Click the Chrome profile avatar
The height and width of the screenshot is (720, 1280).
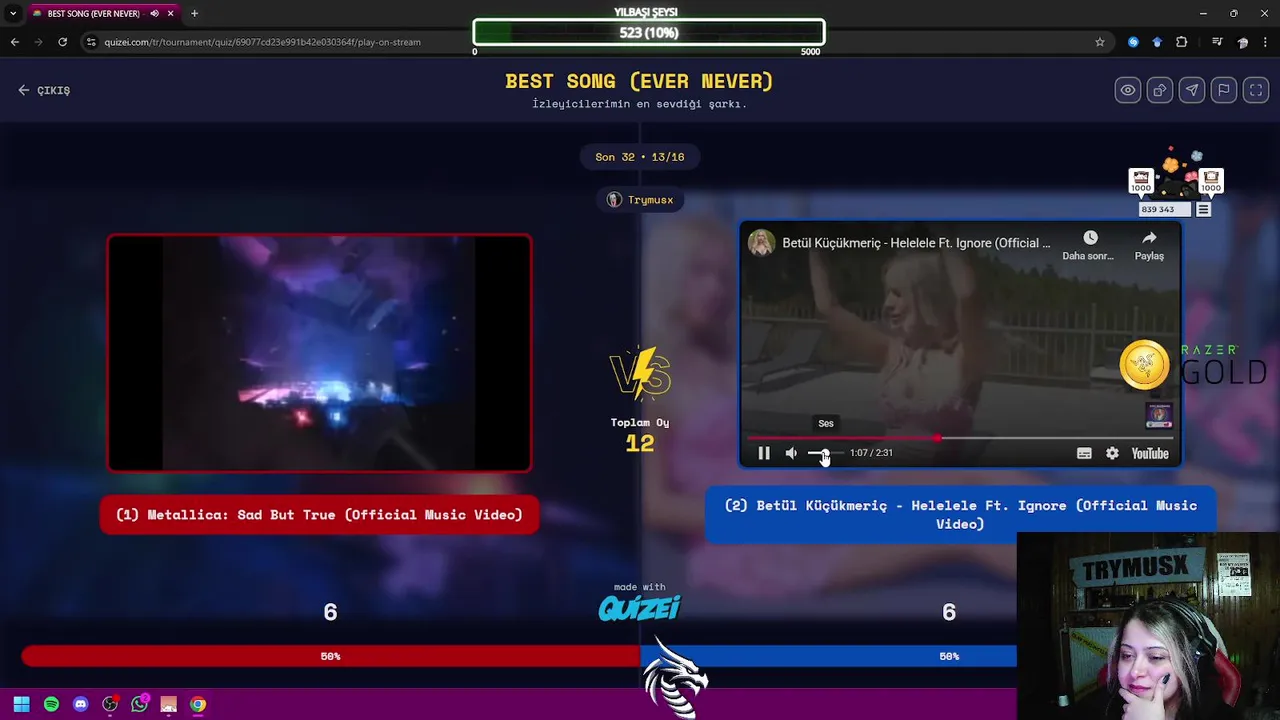1243,42
